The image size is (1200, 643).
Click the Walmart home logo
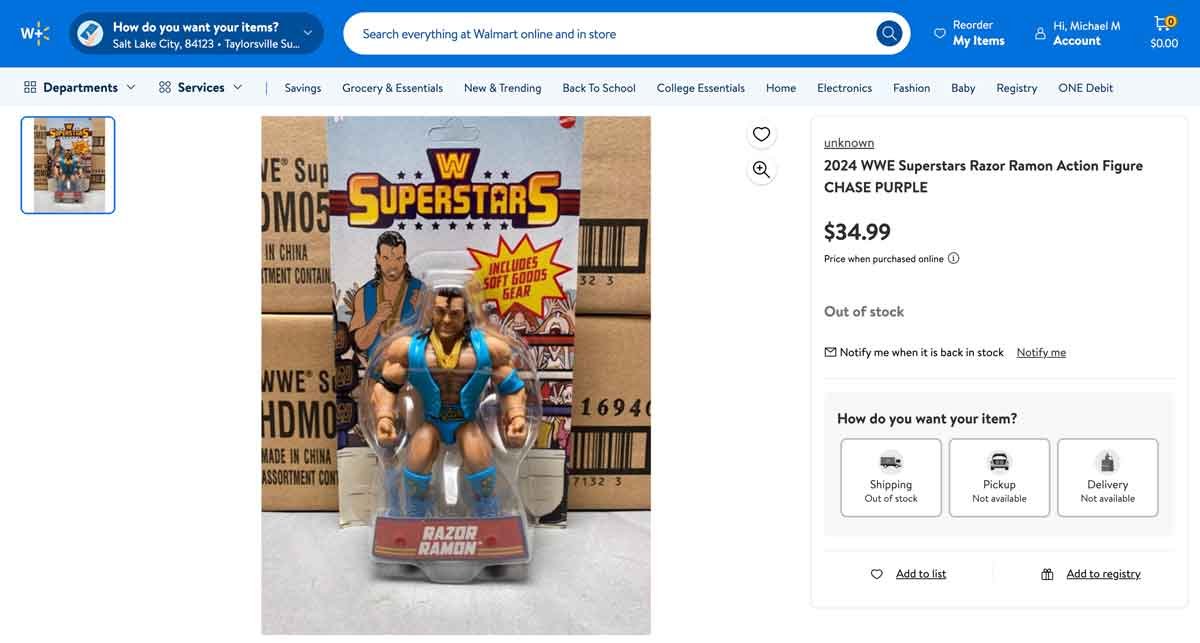point(34,33)
